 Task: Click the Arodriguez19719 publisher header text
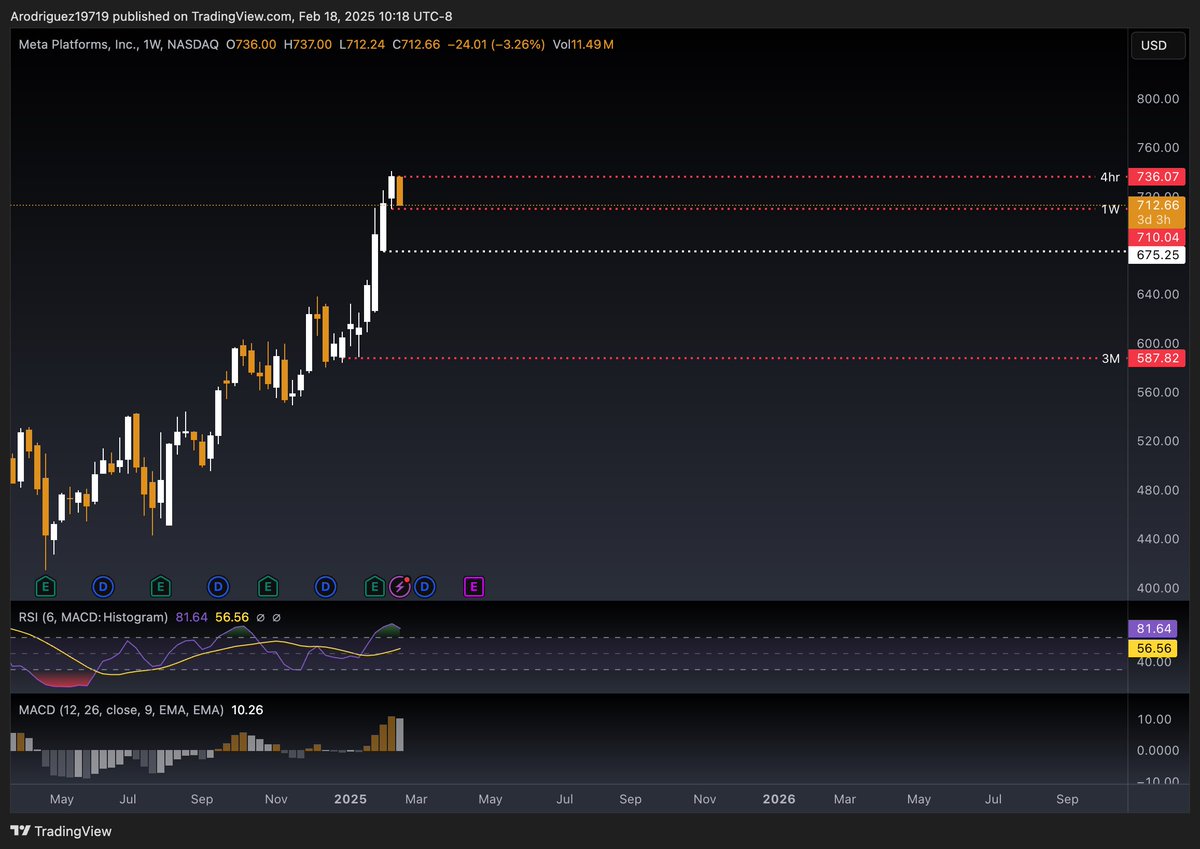pyautogui.click(x=59, y=15)
